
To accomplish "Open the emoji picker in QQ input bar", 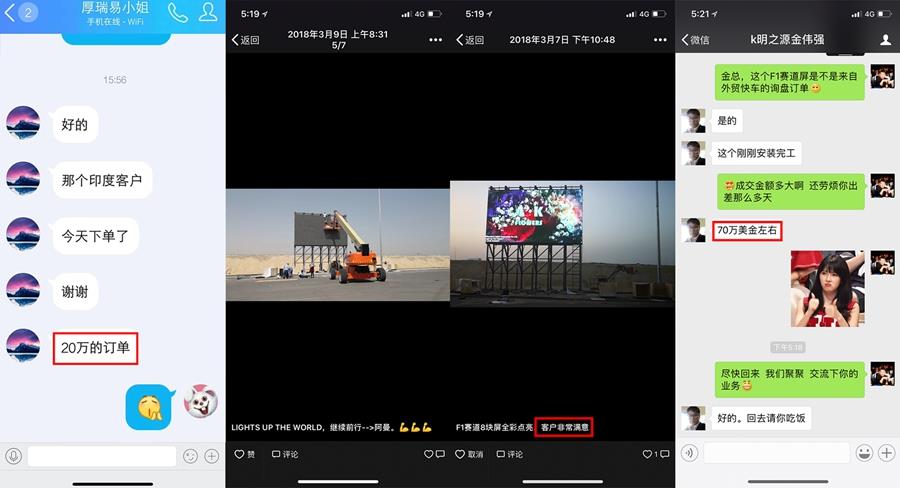I will tap(190, 456).
